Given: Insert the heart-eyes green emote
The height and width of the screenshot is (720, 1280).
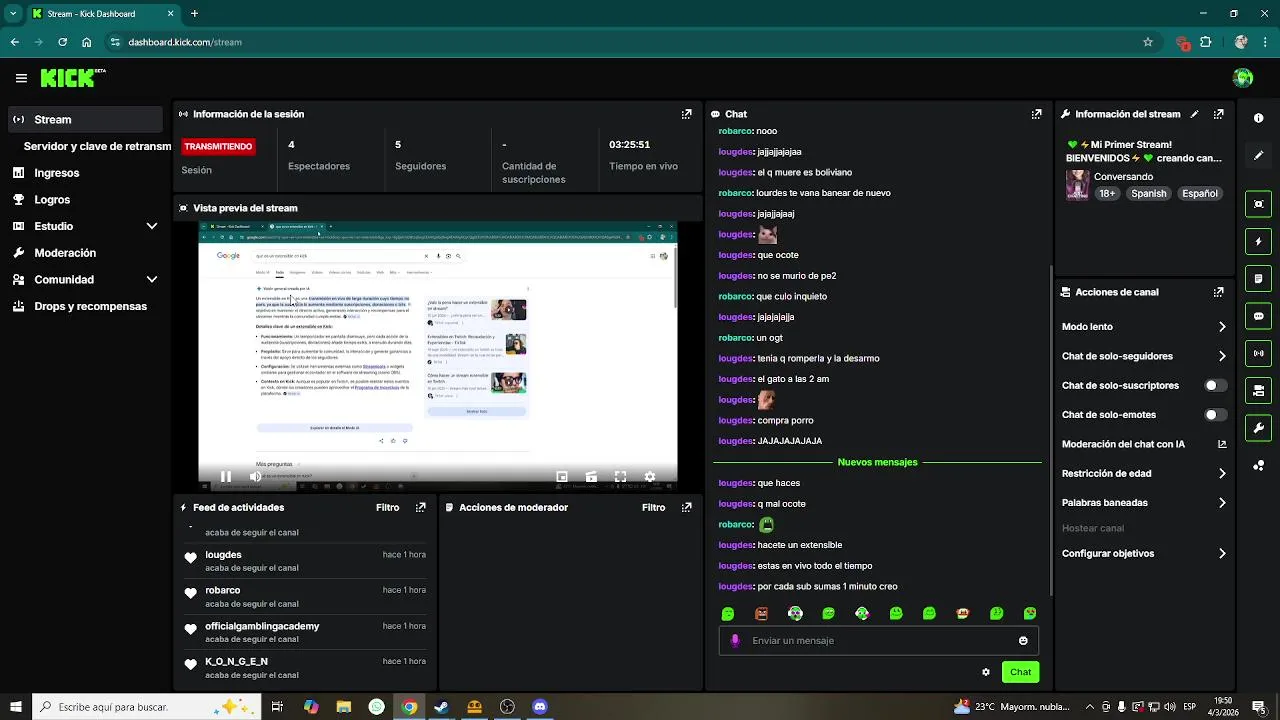Looking at the screenshot, I should click(x=1030, y=613).
